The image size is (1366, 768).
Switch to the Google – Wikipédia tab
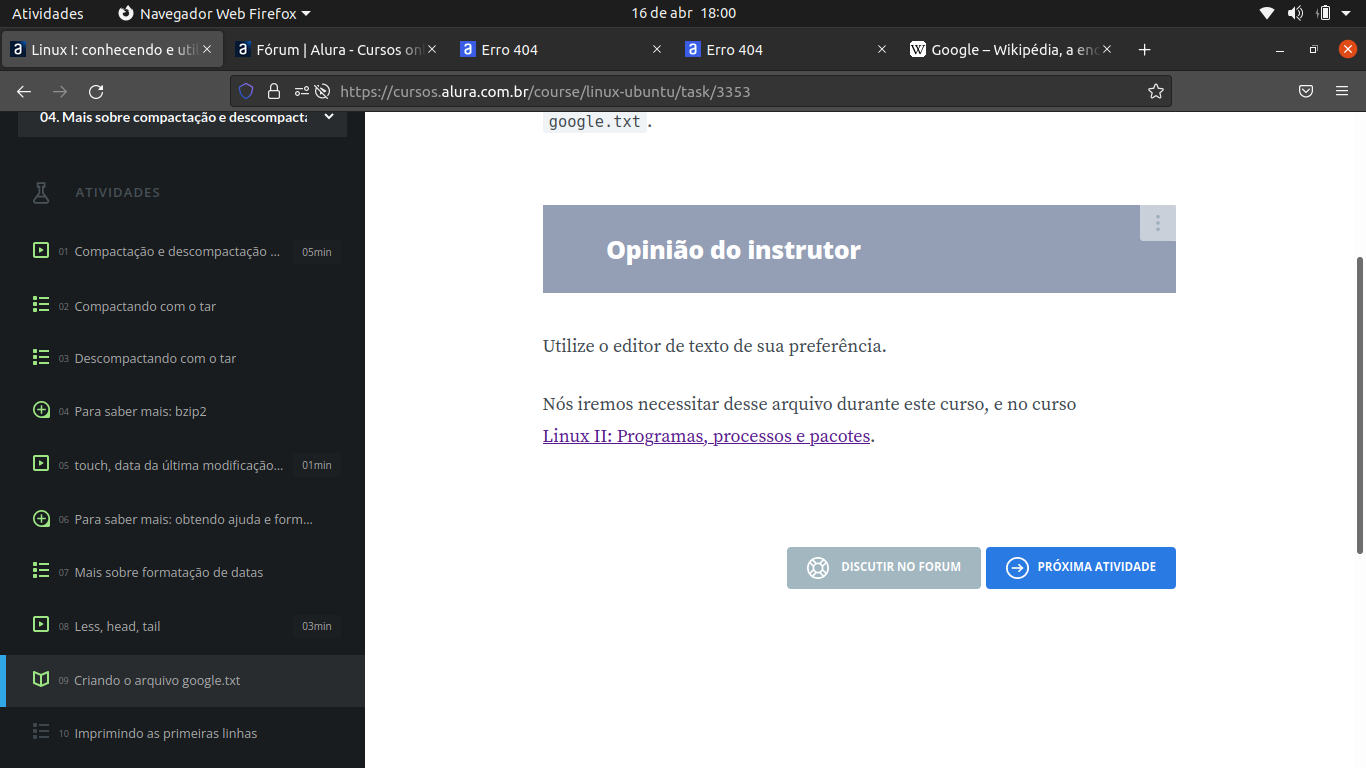coord(1012,49)
